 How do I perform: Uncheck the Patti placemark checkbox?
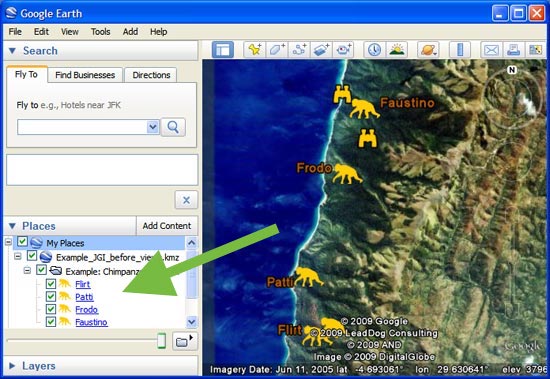[51, 297]
